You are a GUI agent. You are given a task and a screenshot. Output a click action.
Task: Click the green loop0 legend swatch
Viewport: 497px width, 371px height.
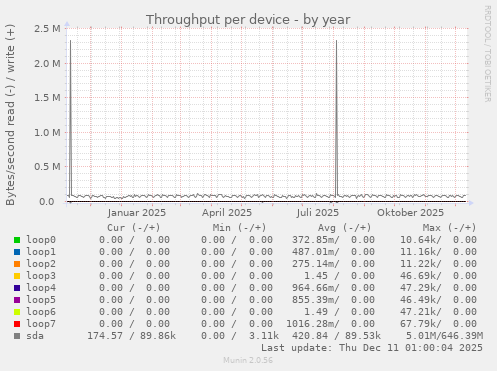coord(17,240)
